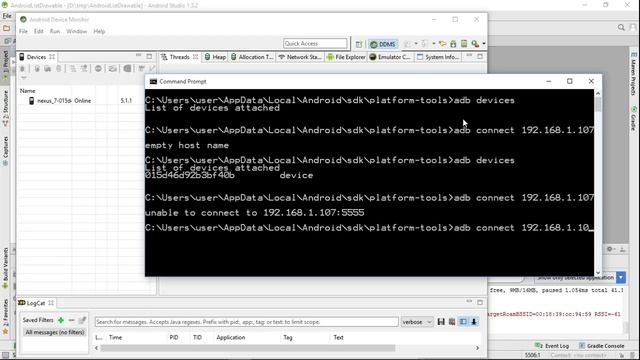
Task: Save LogCat log to file
Action: coord(441,322)
